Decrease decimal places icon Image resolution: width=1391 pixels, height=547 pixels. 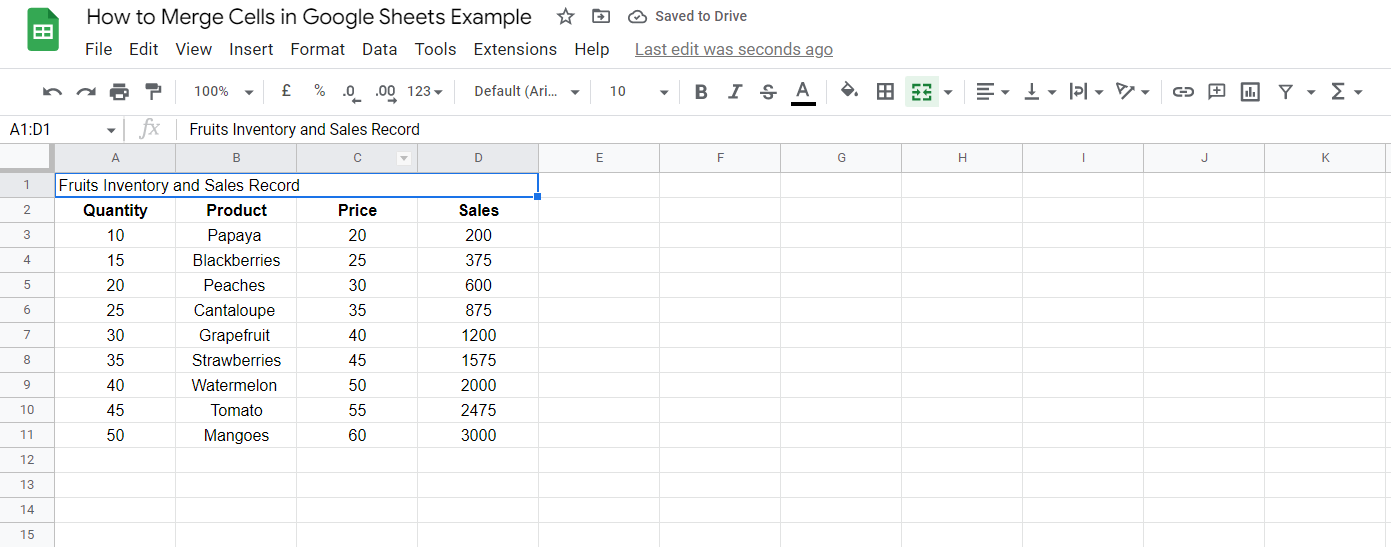[x=350, y=91]
